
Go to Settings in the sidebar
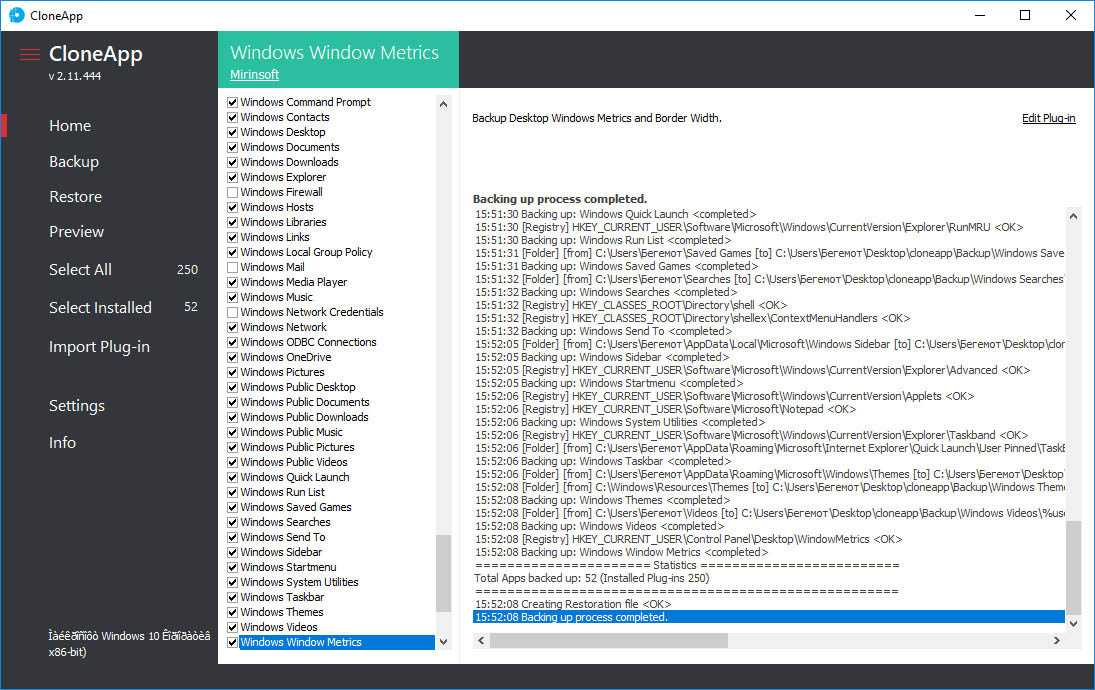tap(77, 405)
